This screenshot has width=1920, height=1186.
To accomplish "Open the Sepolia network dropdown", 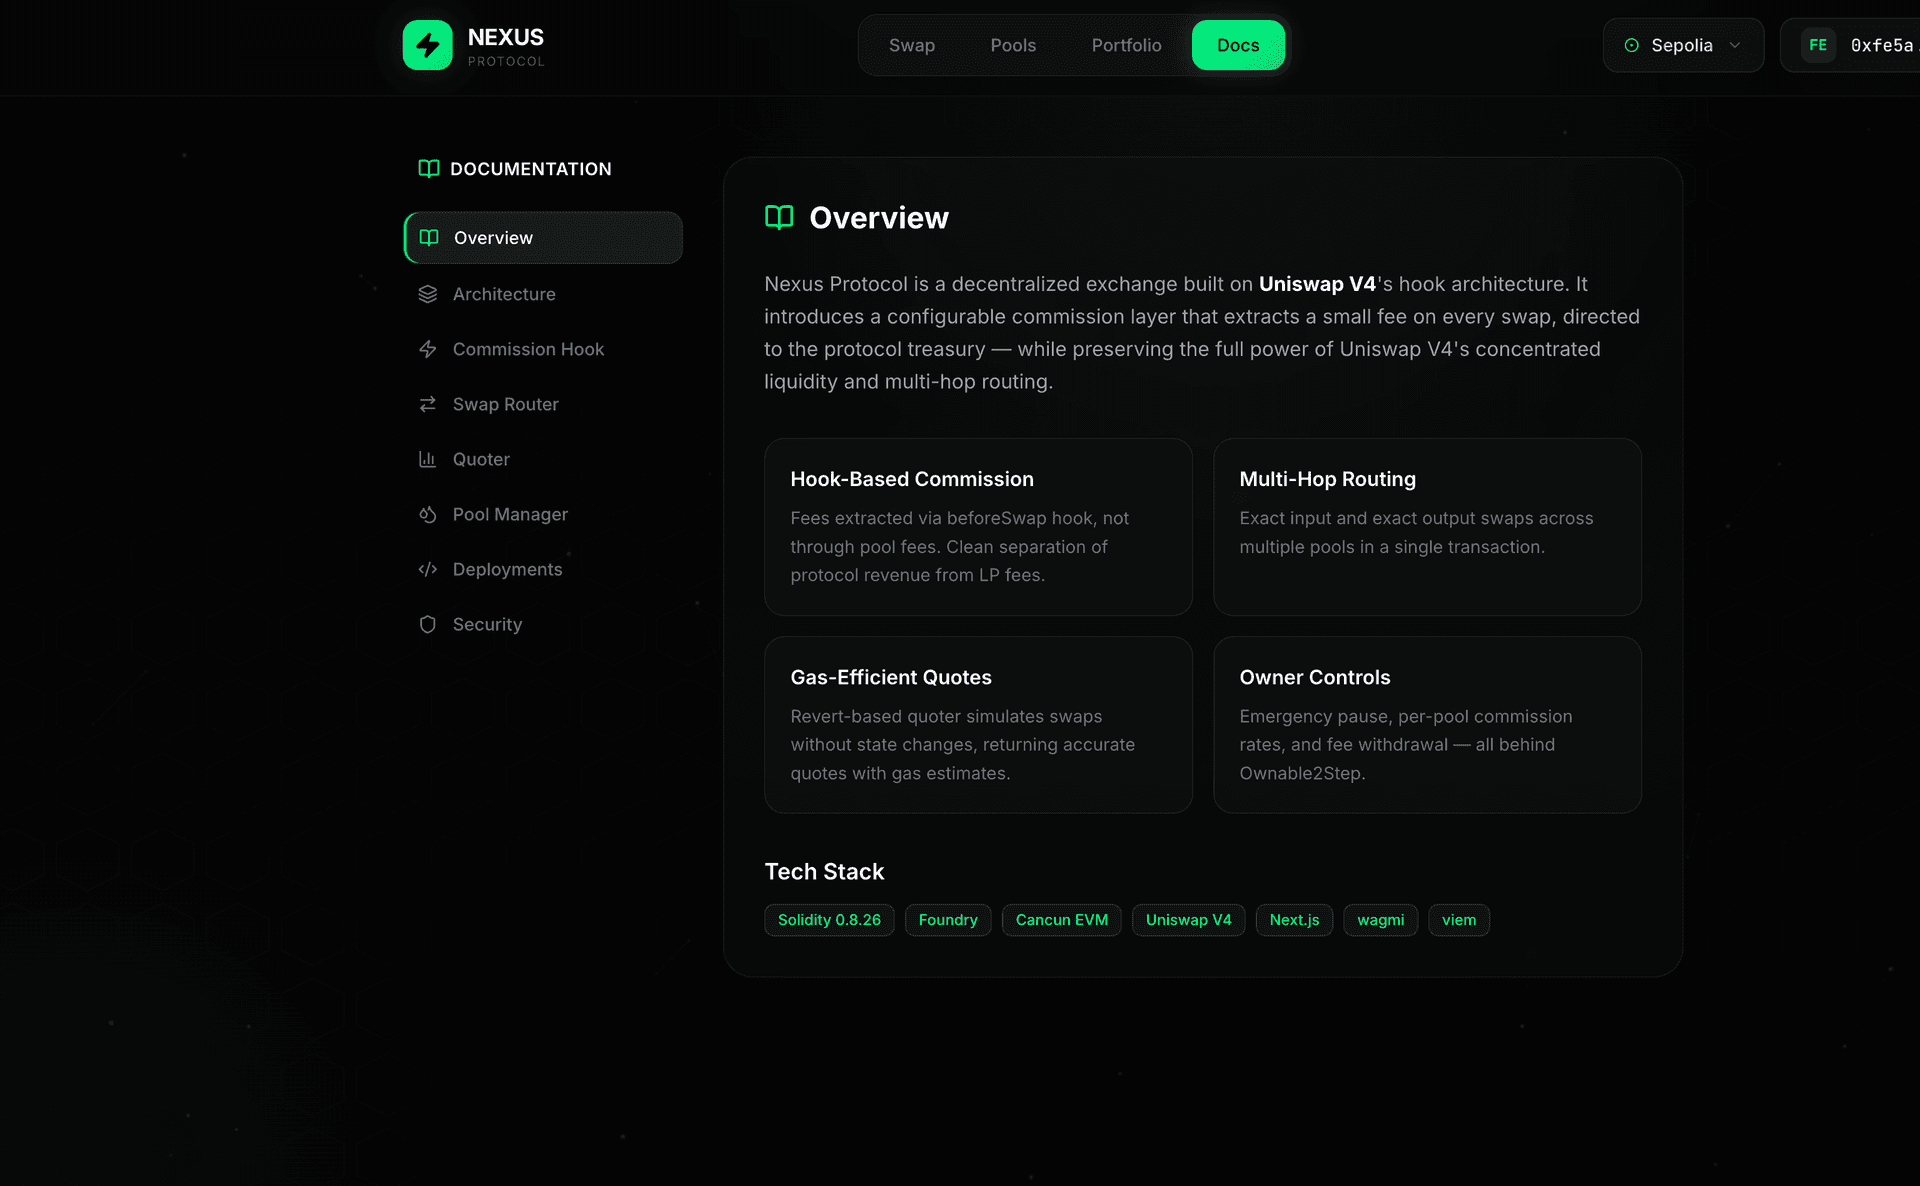I will [1681, 45].
